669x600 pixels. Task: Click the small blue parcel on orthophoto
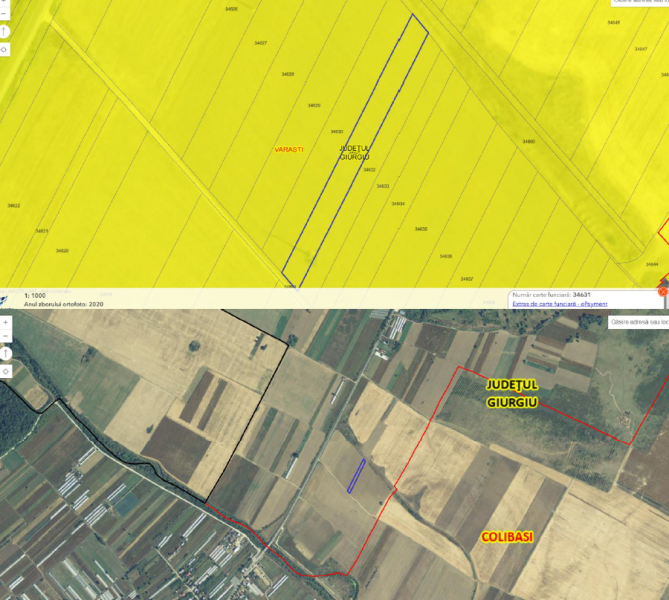355,476
